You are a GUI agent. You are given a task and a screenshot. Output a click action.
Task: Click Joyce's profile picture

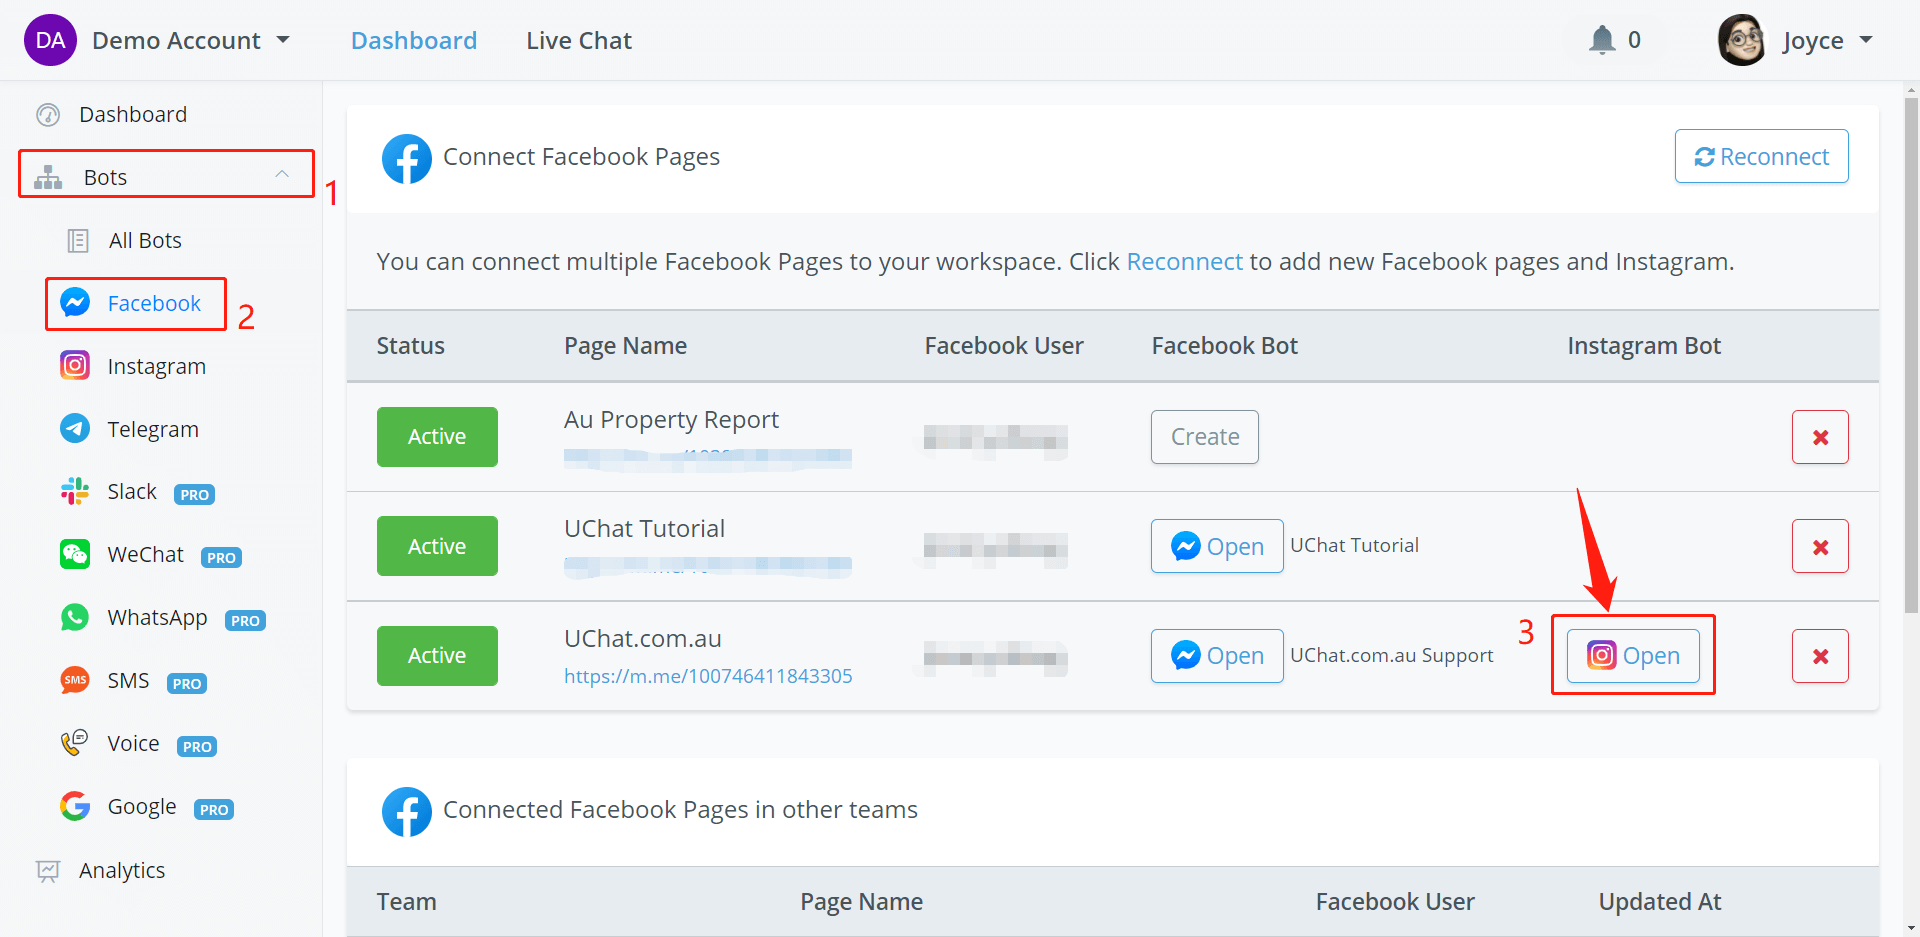click(x=1742, y=40)
